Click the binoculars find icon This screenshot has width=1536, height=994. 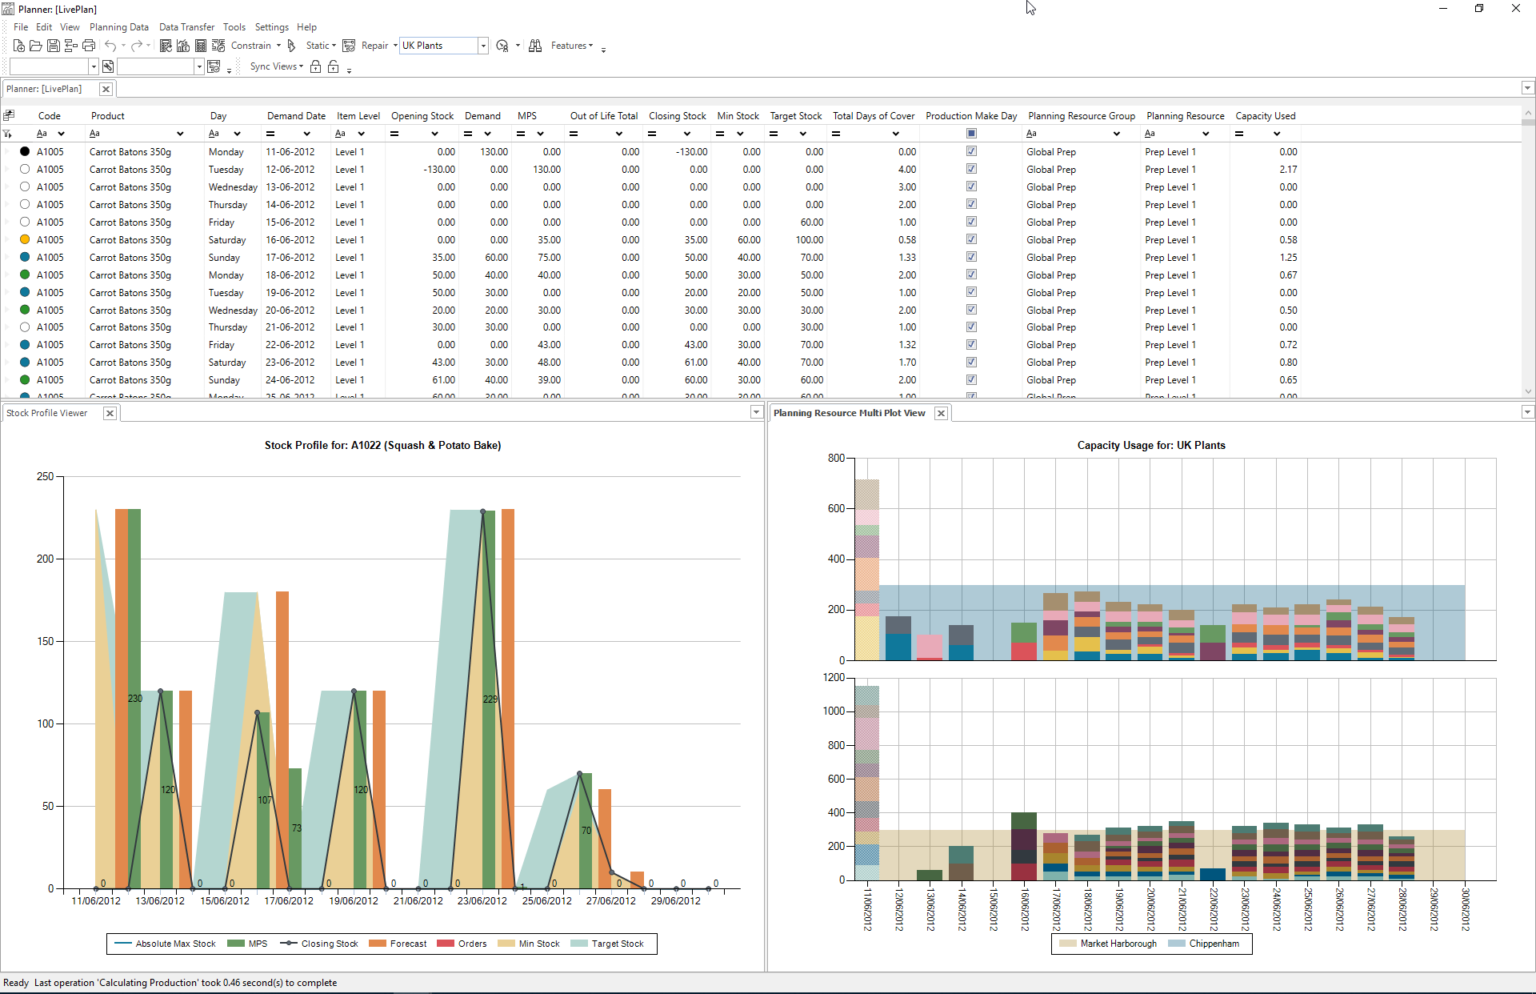(x=535, y=46)
